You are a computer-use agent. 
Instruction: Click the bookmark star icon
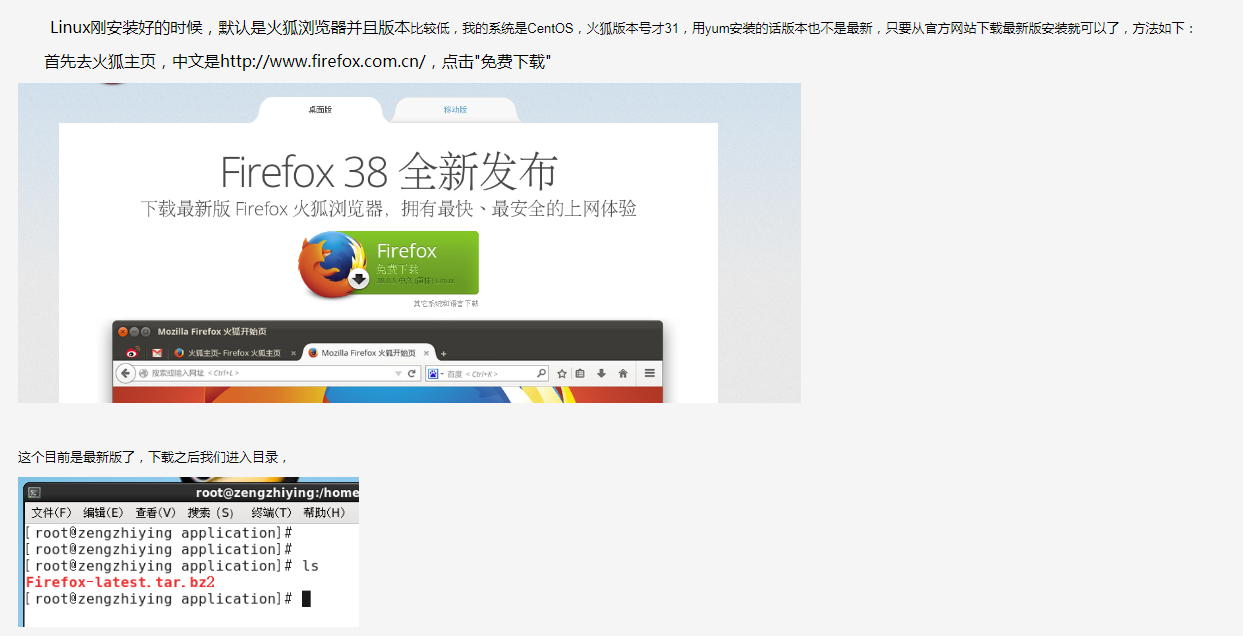tap(562, 374)
